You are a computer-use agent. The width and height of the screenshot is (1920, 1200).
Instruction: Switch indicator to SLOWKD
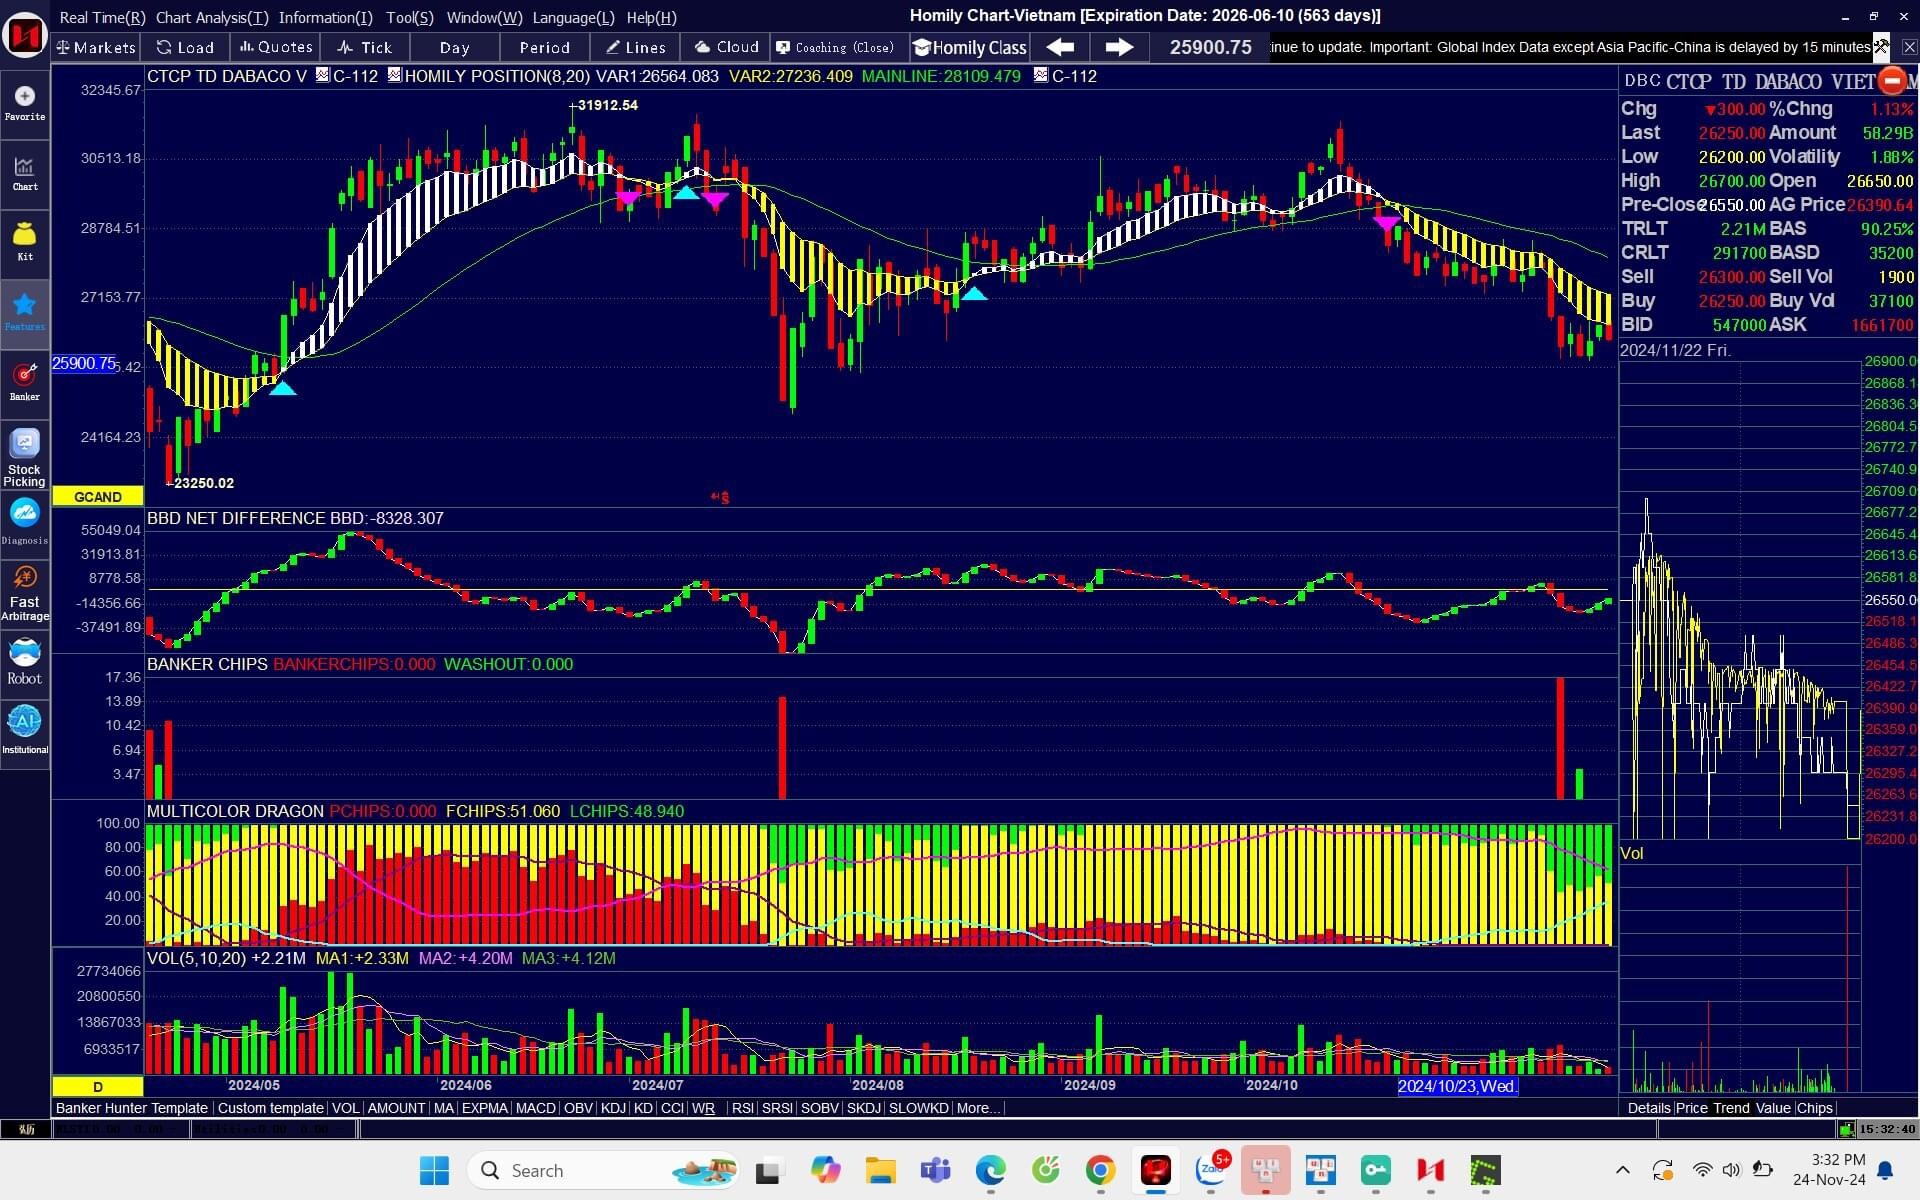(x=918, y=1108)
